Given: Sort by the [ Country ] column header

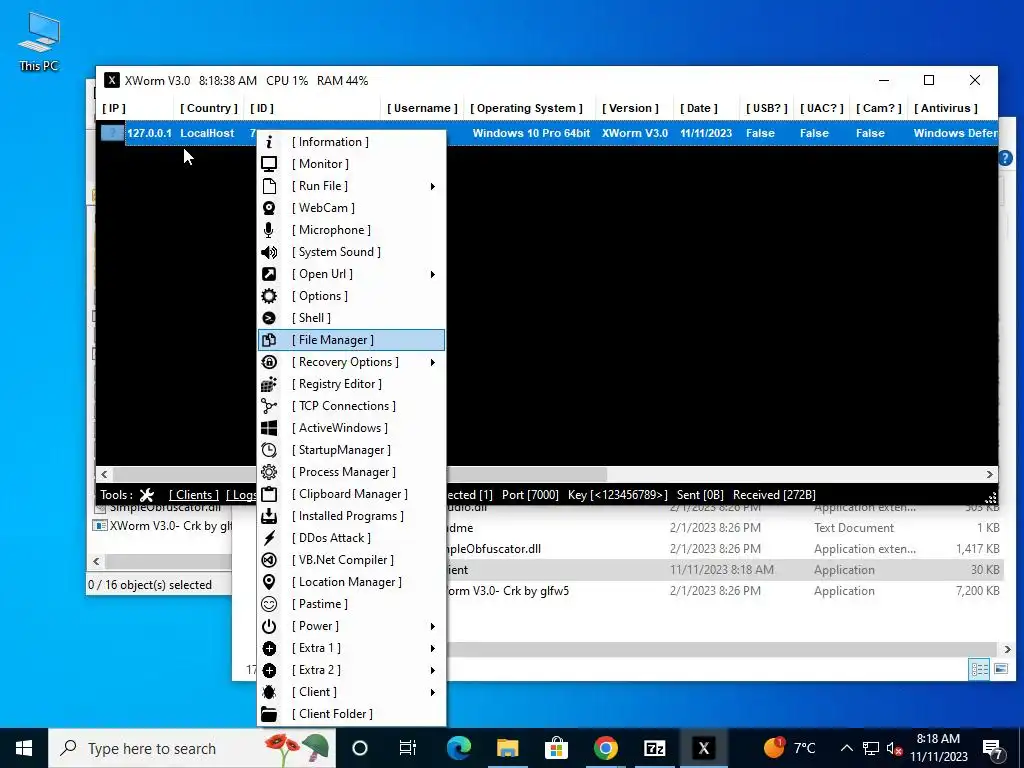Looking at the screenshot, I should pyautogui.click(x=209, y=108).
